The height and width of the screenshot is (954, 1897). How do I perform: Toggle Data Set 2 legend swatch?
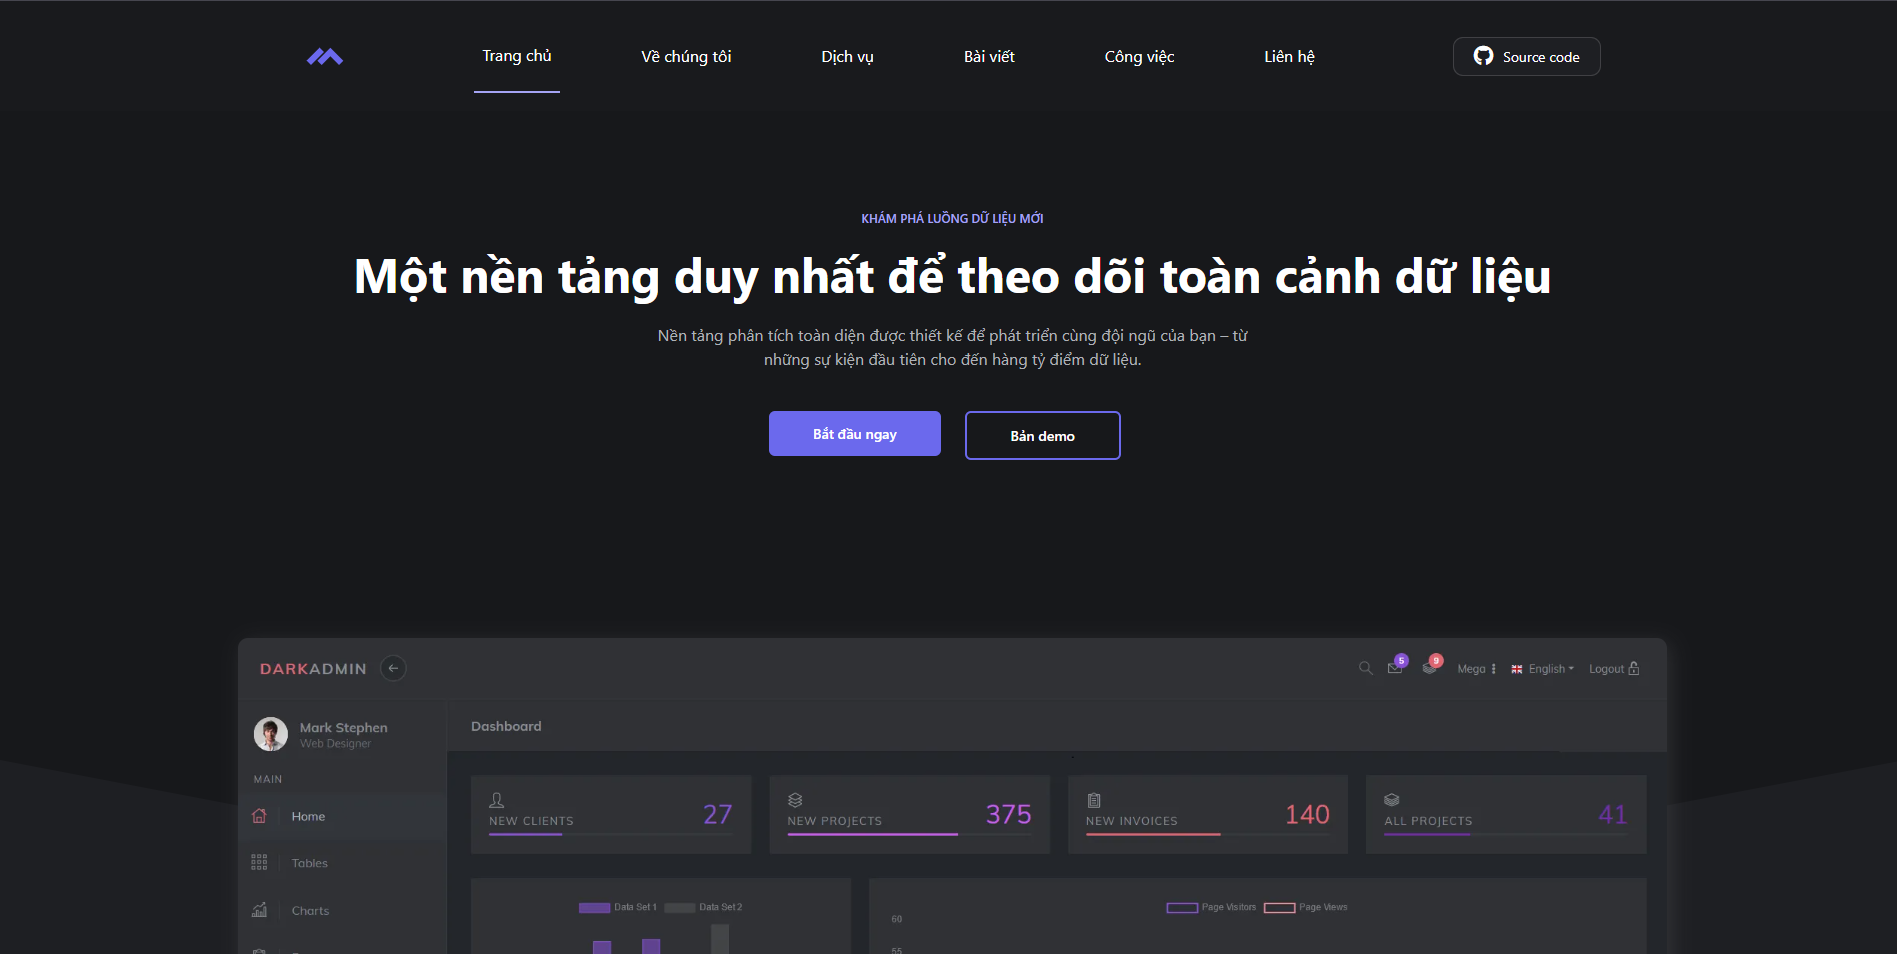click(x=679, y=908)
